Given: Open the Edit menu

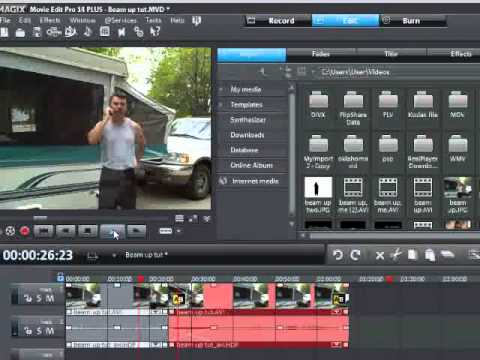Looking at the screenshot, I should (25, 21).
